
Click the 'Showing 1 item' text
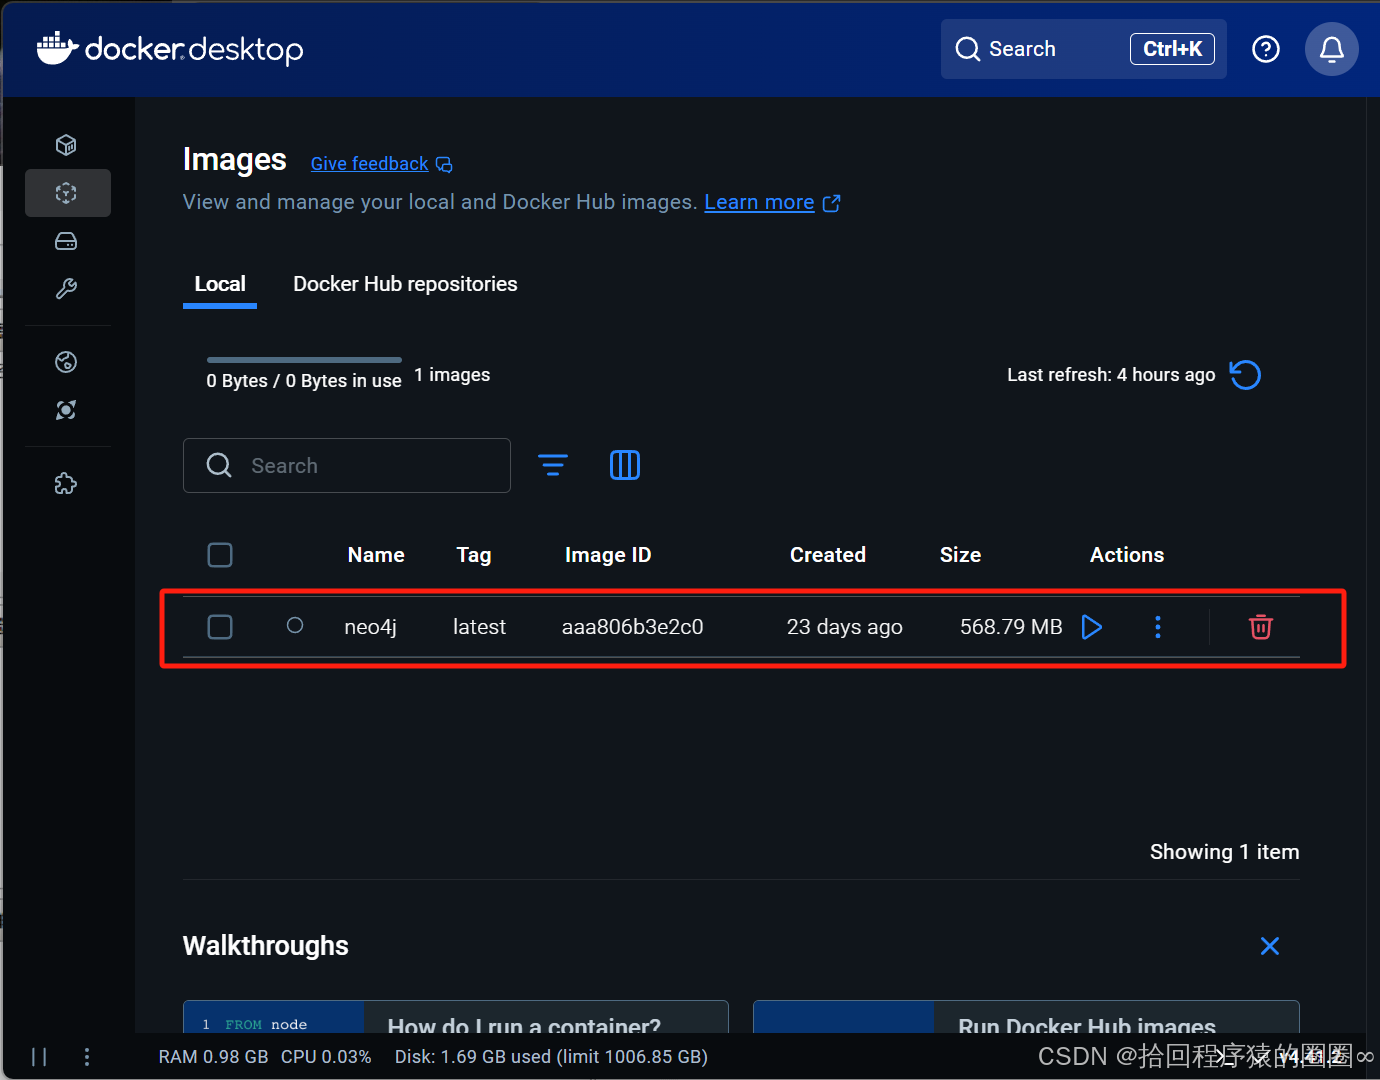click(x=1225, y=852)
